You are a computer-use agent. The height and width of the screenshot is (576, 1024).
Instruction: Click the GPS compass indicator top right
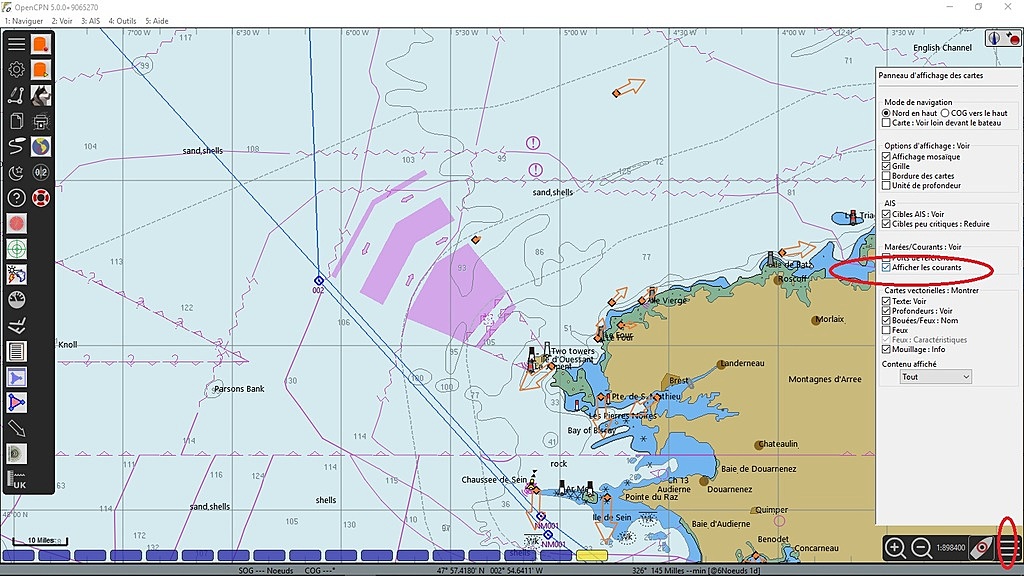pos(995,39)
